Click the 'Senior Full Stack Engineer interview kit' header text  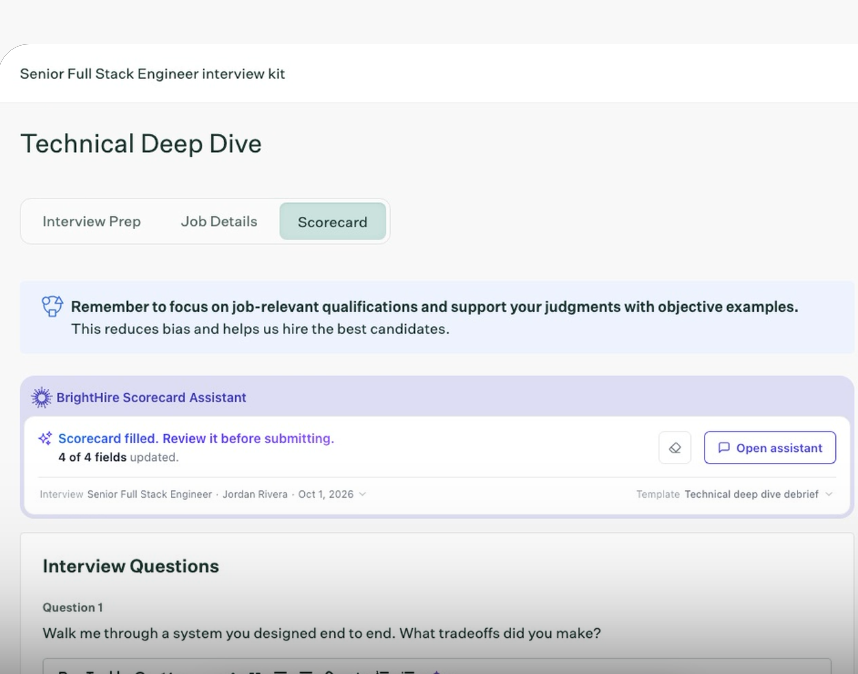tap(153, 74)
